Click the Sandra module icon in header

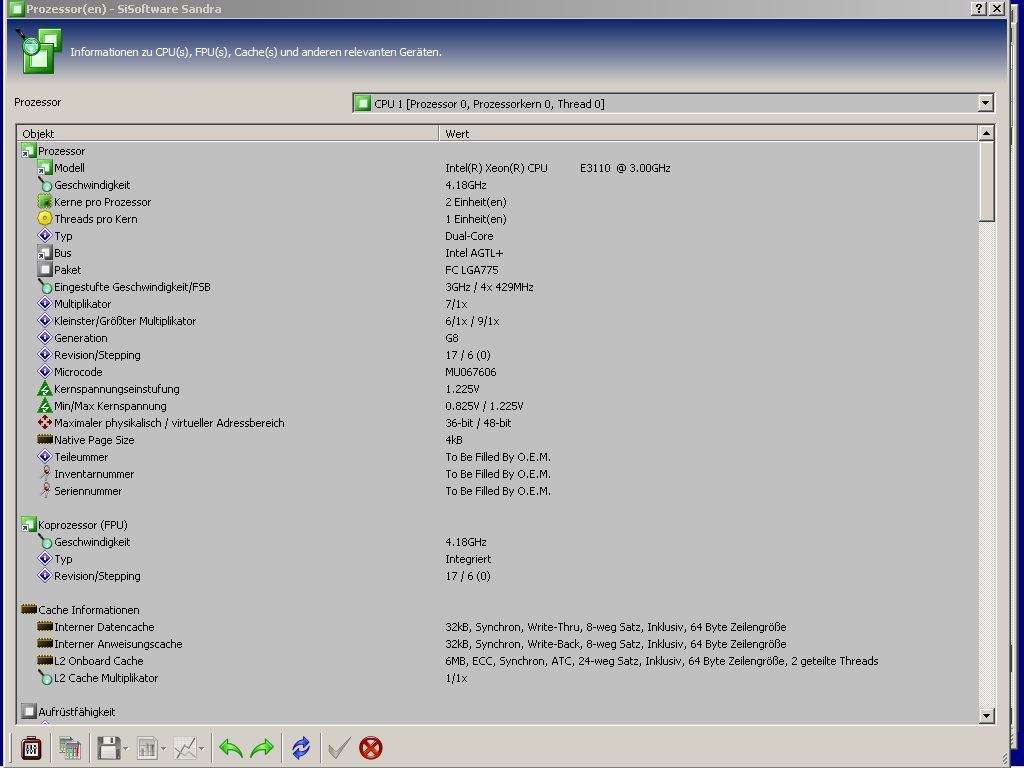(39, 51)
